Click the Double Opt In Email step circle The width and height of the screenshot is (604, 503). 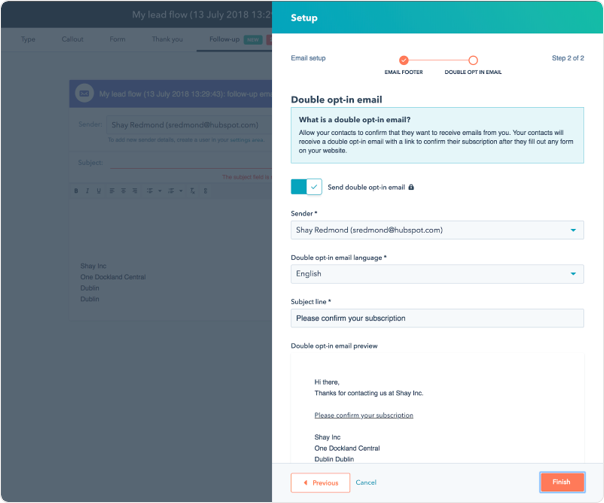tap(473, 60)
